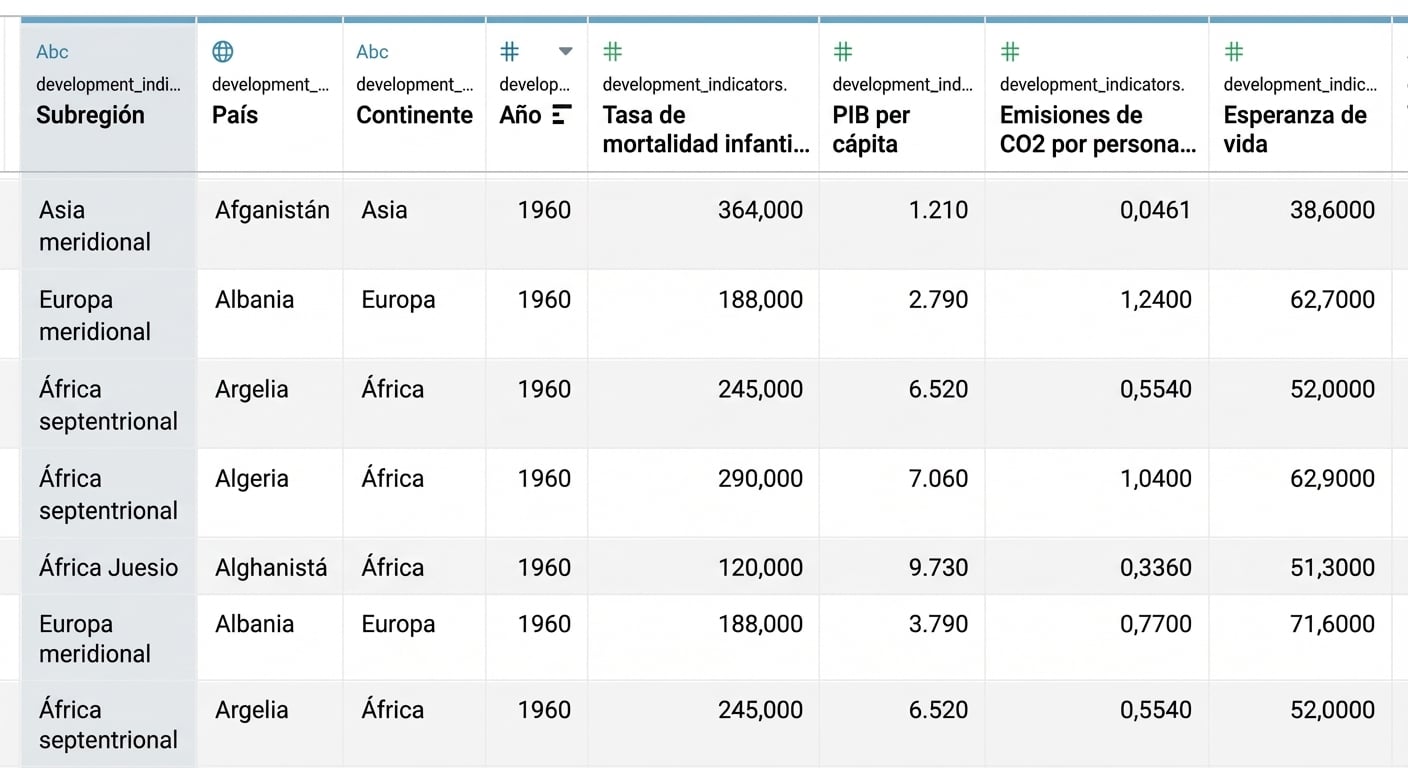
Task: Change data type icon of Tasa de mortalidad
Action: click(613, 52)
